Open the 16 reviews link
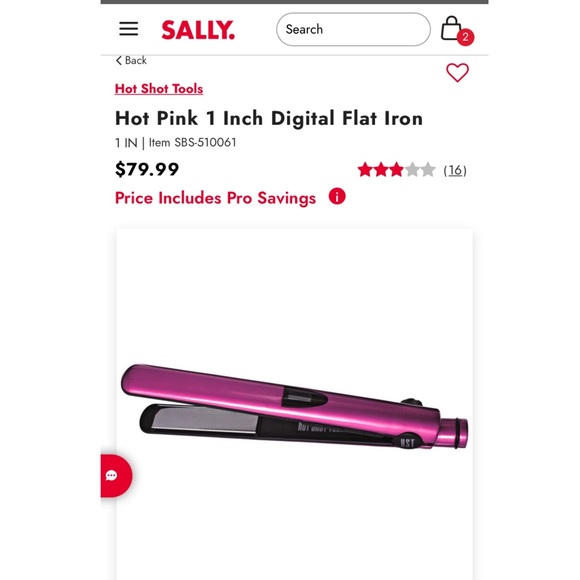 tap(455, 170)
